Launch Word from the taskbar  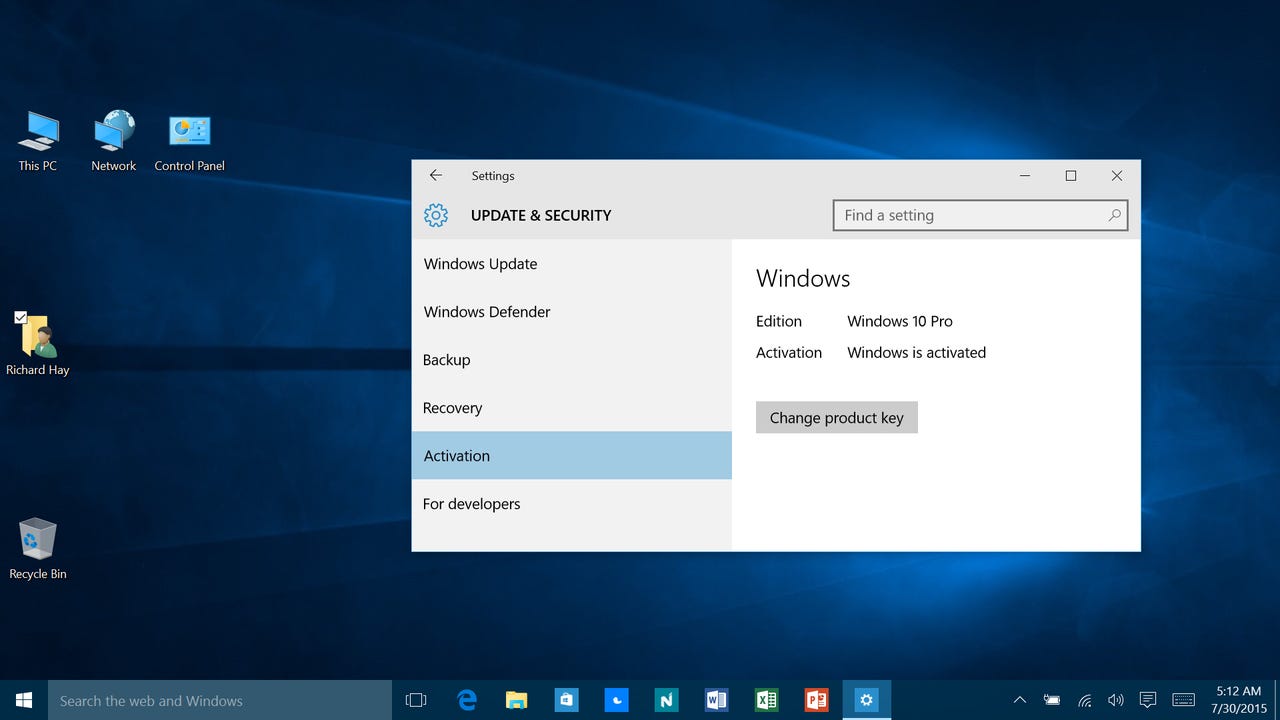[716, 700]
